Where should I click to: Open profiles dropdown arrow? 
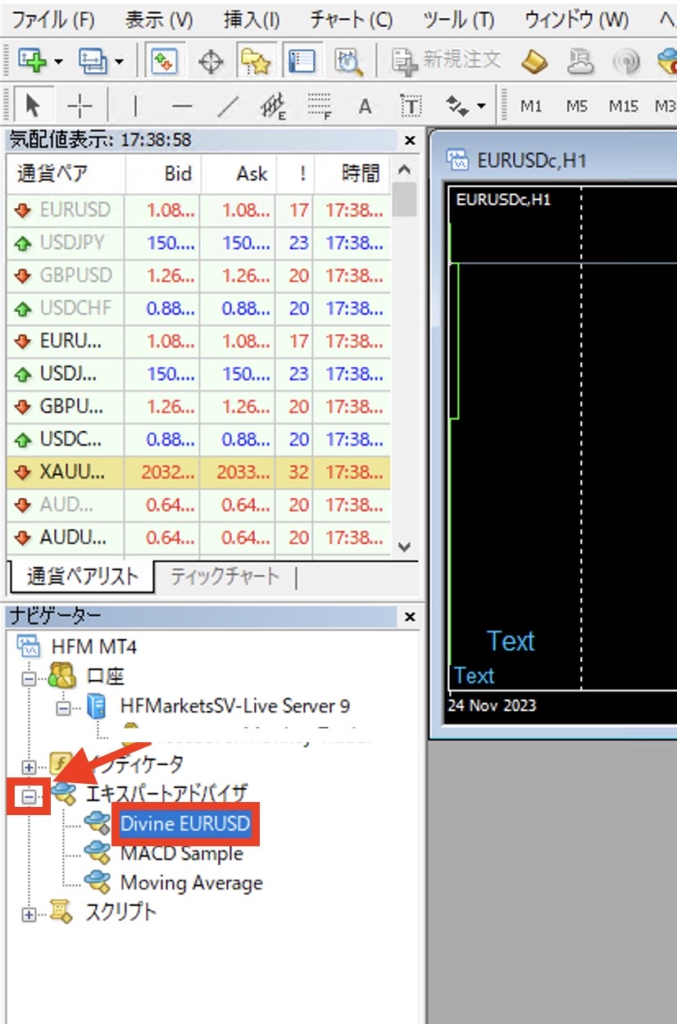point(119,62)
